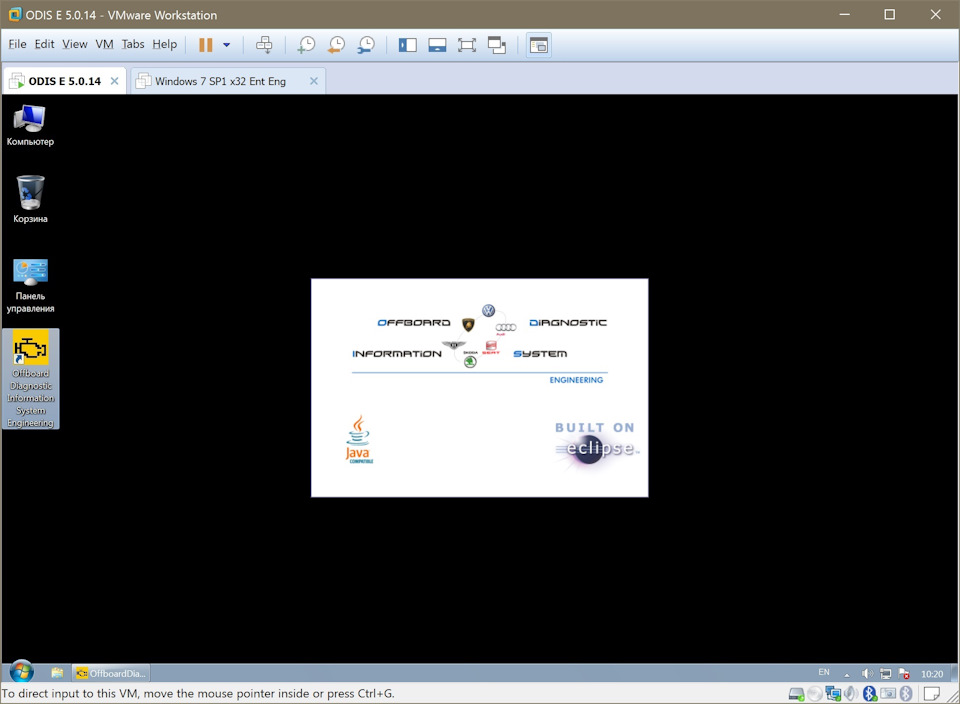This screenshot has width=960, height=704.
Task: Open the VMware message log note icon
Action: point(932,694)
